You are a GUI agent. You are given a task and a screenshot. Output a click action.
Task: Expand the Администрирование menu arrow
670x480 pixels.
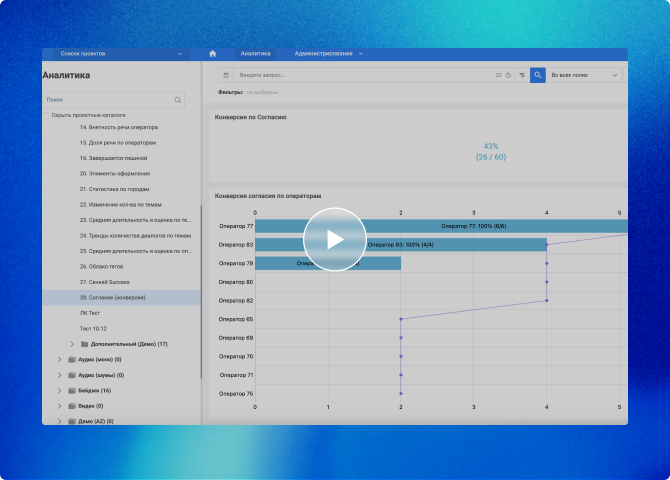coord(361,54)
